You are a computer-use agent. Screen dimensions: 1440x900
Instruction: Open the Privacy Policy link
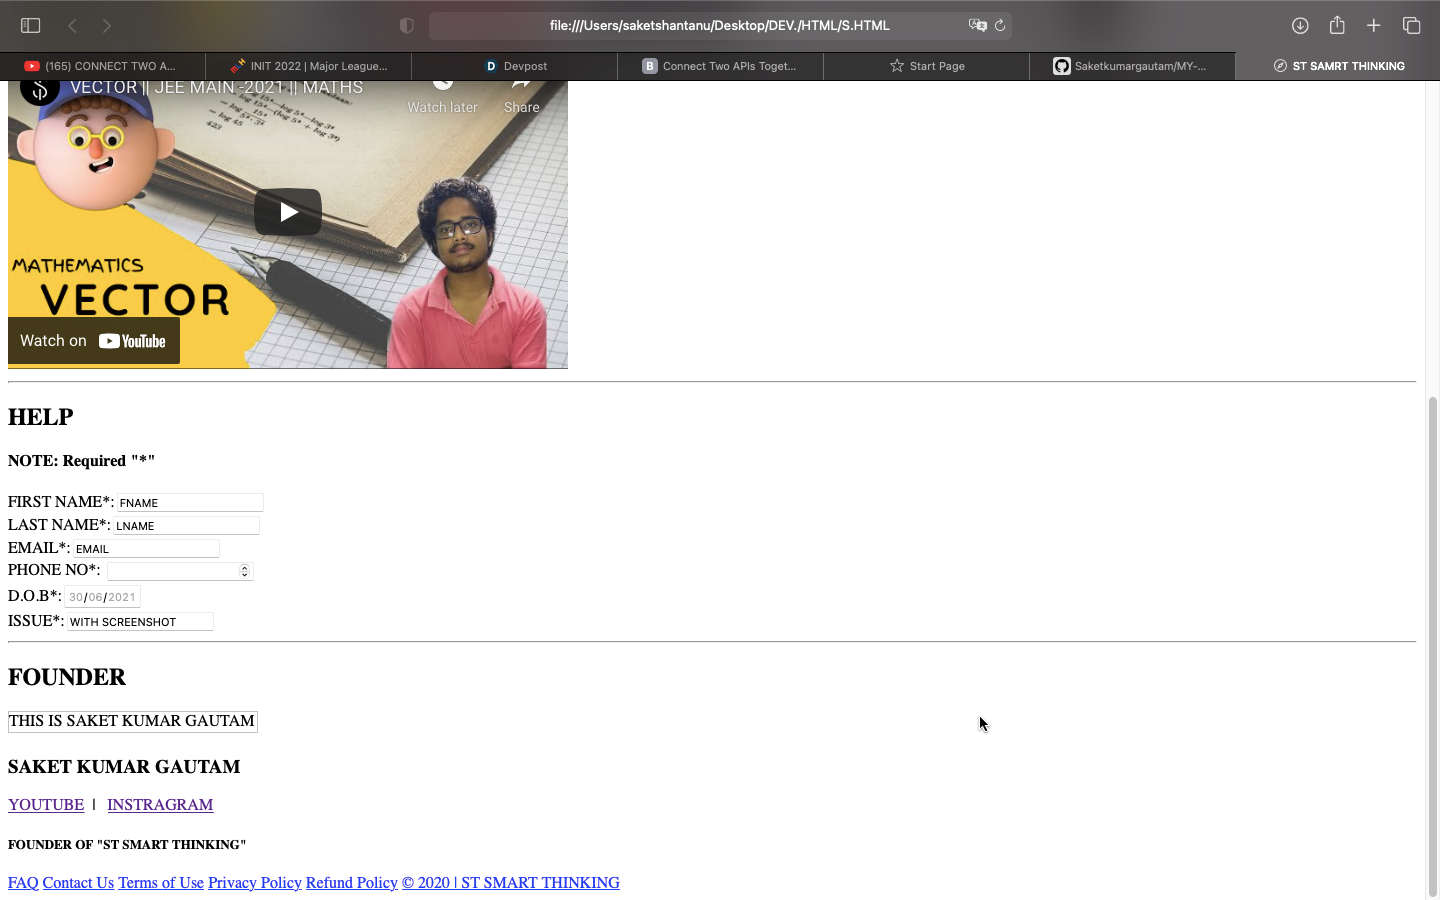[x=255, y=883]
